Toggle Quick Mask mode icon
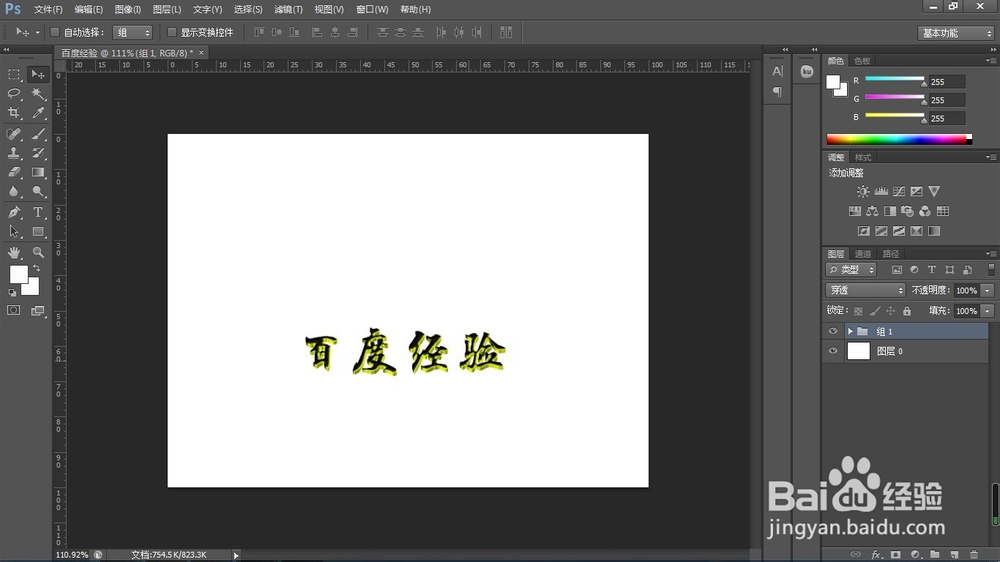This screenshot has height=562, width=1000. point(13,311)
